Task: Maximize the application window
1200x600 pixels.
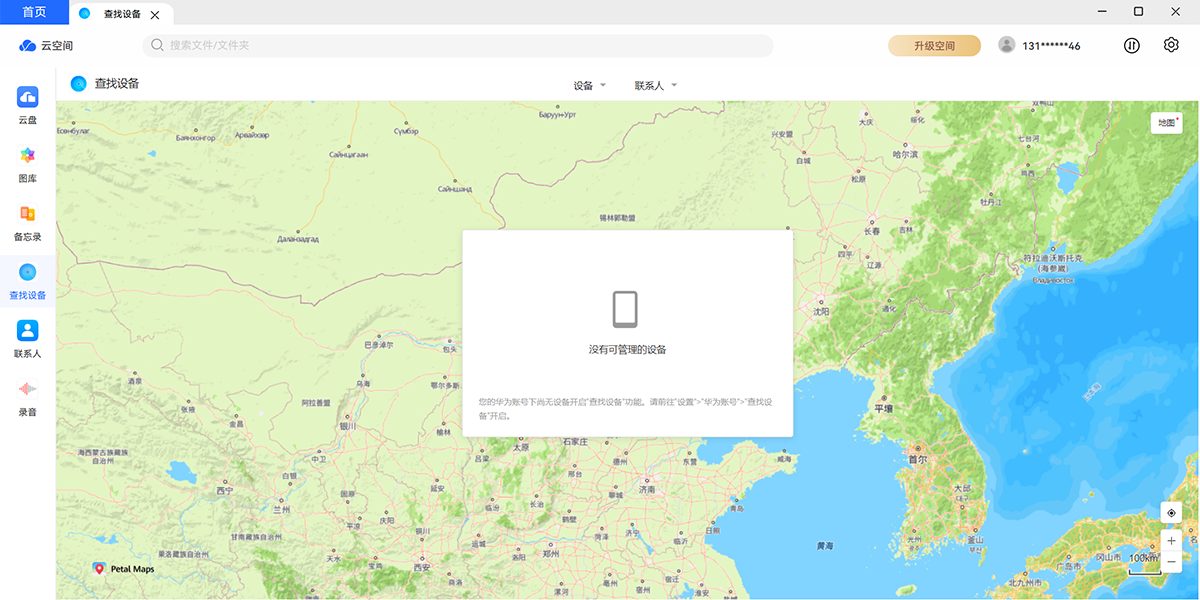Action: tap(1138, 11)
